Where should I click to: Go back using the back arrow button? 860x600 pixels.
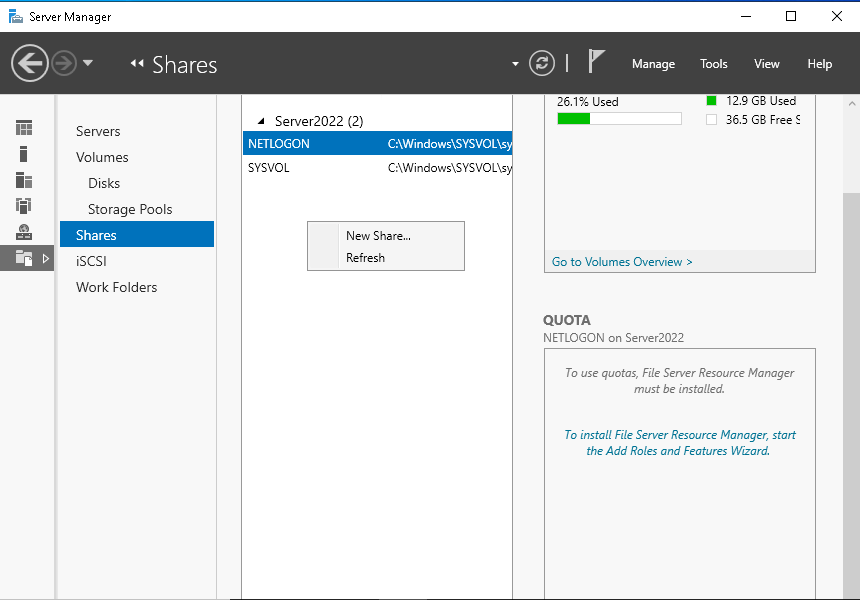click(30, 63)
